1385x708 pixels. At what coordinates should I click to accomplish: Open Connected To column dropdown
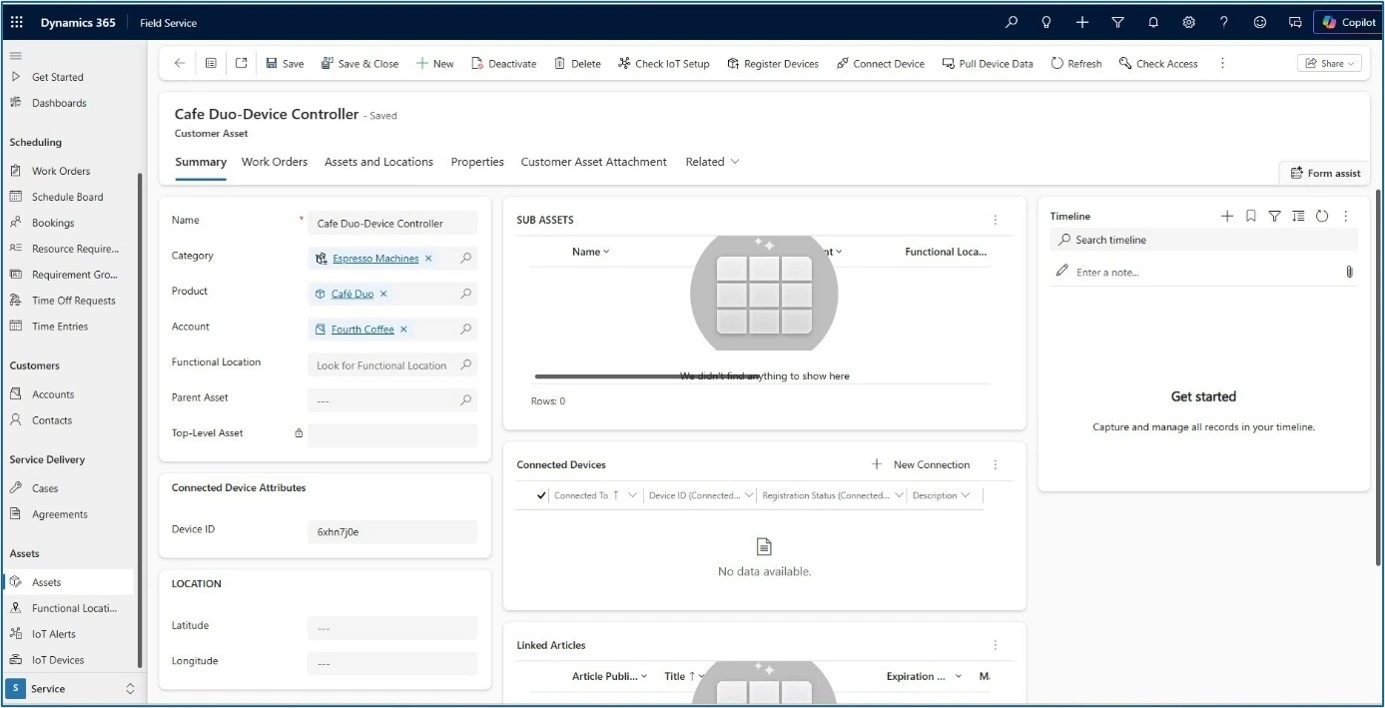point(632,495)
